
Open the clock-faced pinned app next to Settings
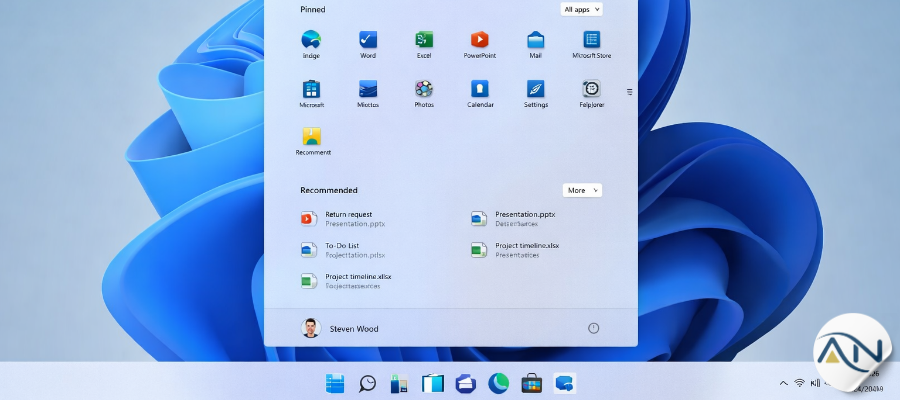[x=591, y=94]
